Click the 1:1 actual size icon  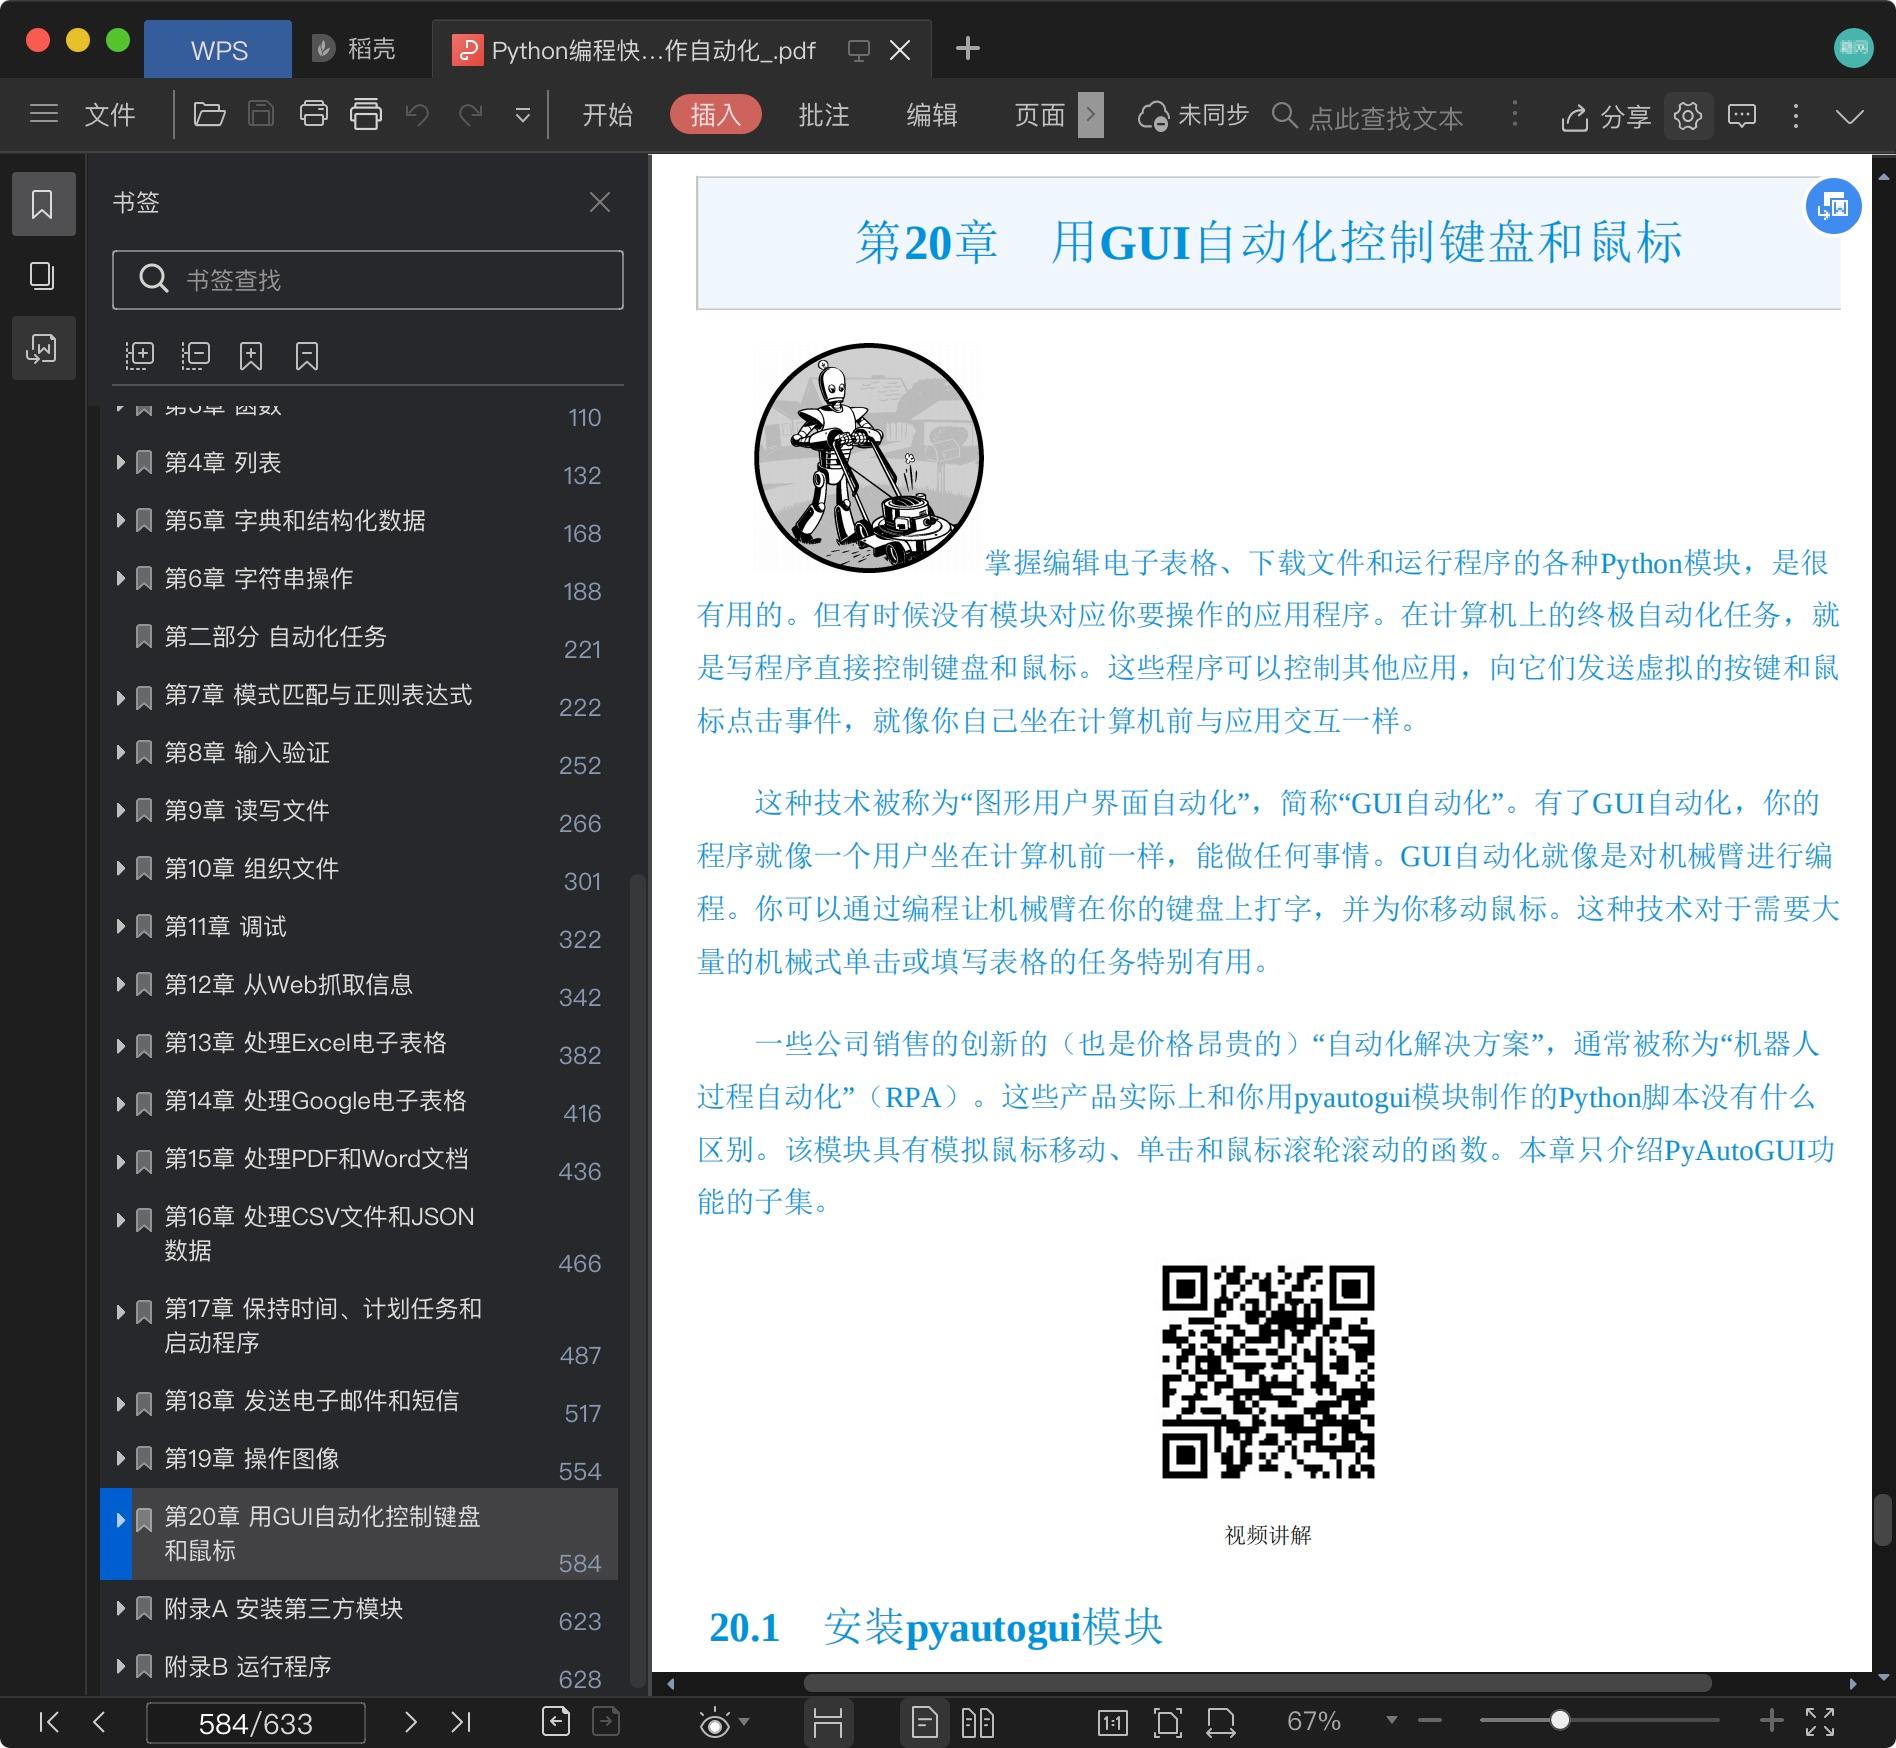point(1112,1722)
